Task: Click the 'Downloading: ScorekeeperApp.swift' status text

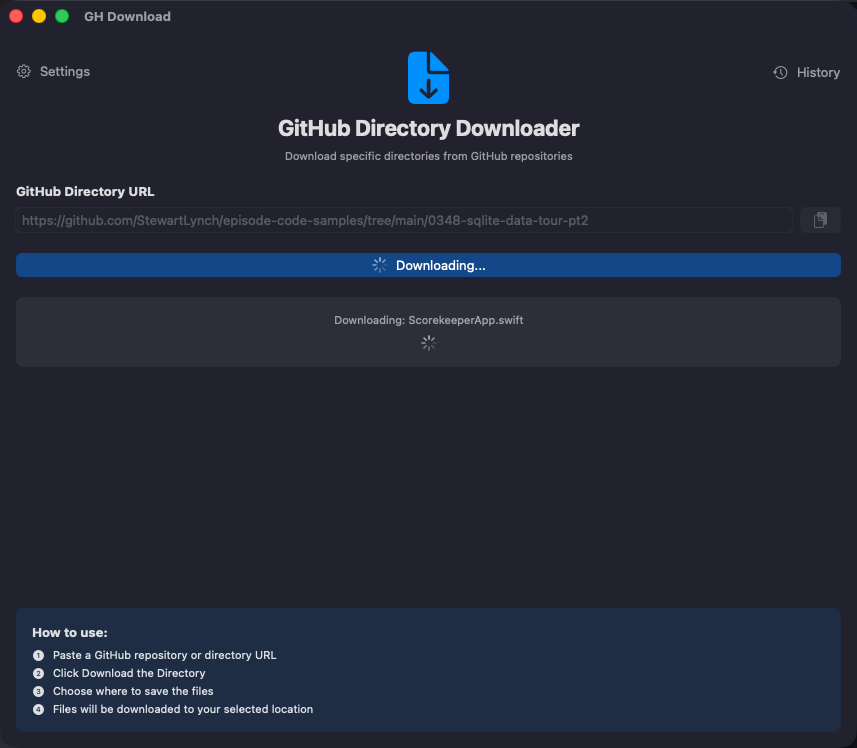Action: pyautogui.click(x=428, y=320)
